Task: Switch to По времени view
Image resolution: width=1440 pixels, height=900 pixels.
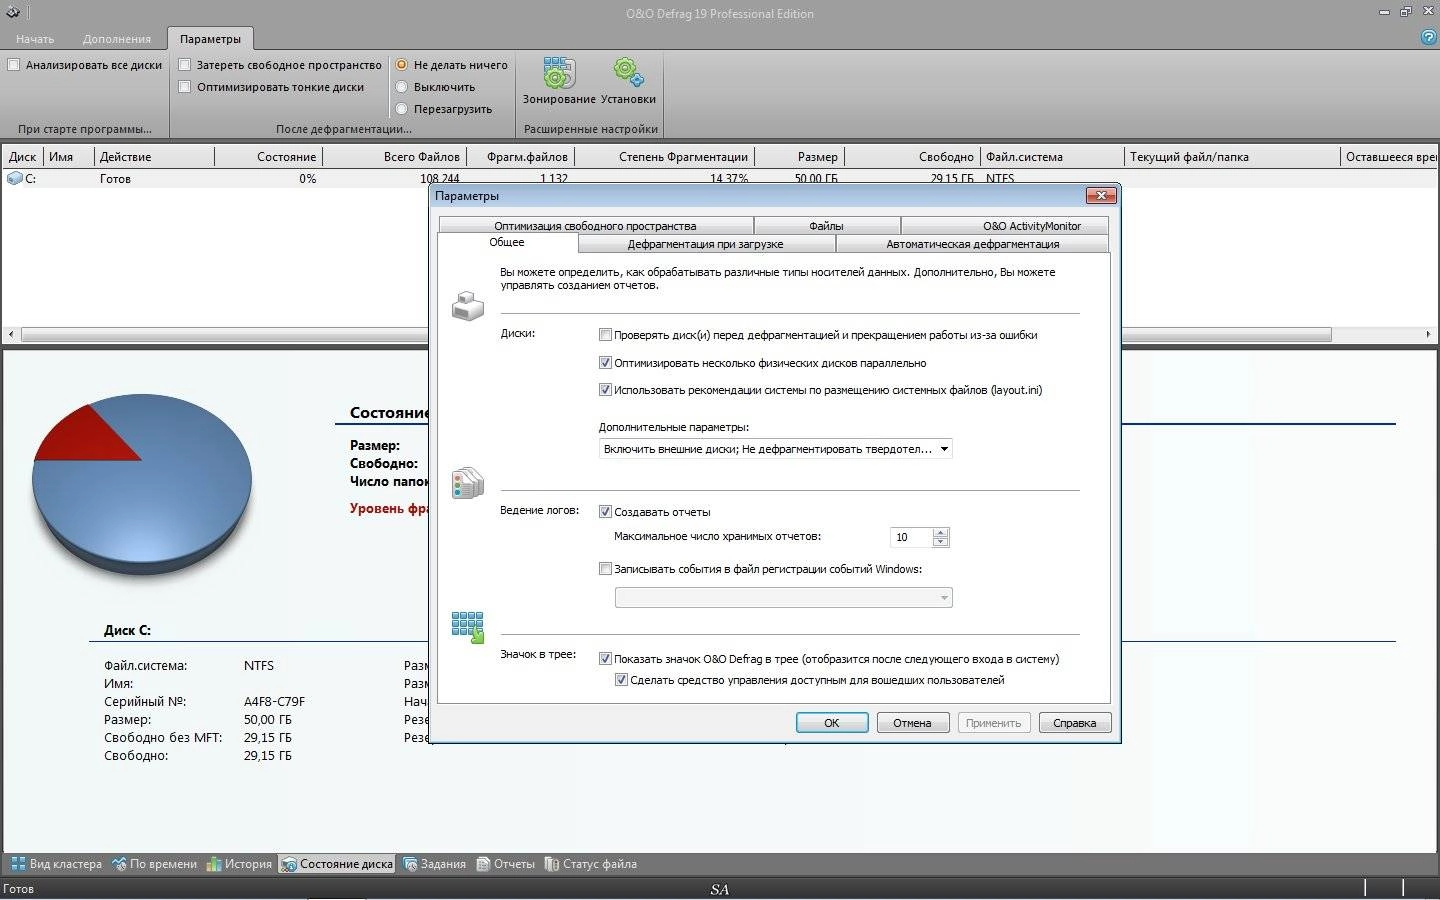Action: click(x=154, y=864)
